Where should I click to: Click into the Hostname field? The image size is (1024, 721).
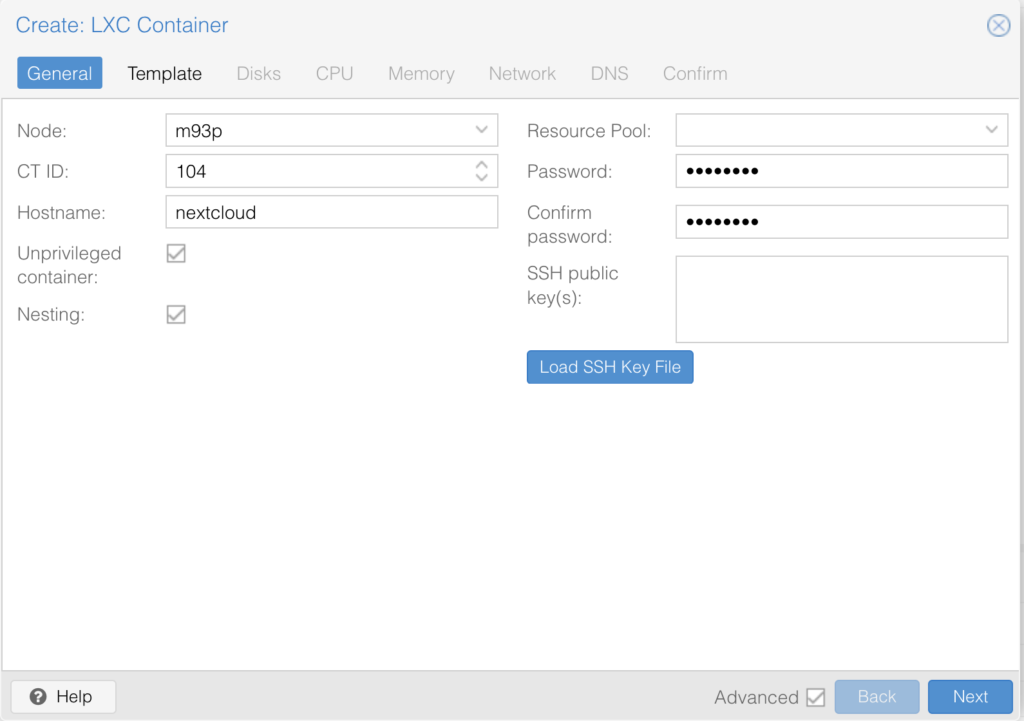point(331,212)
